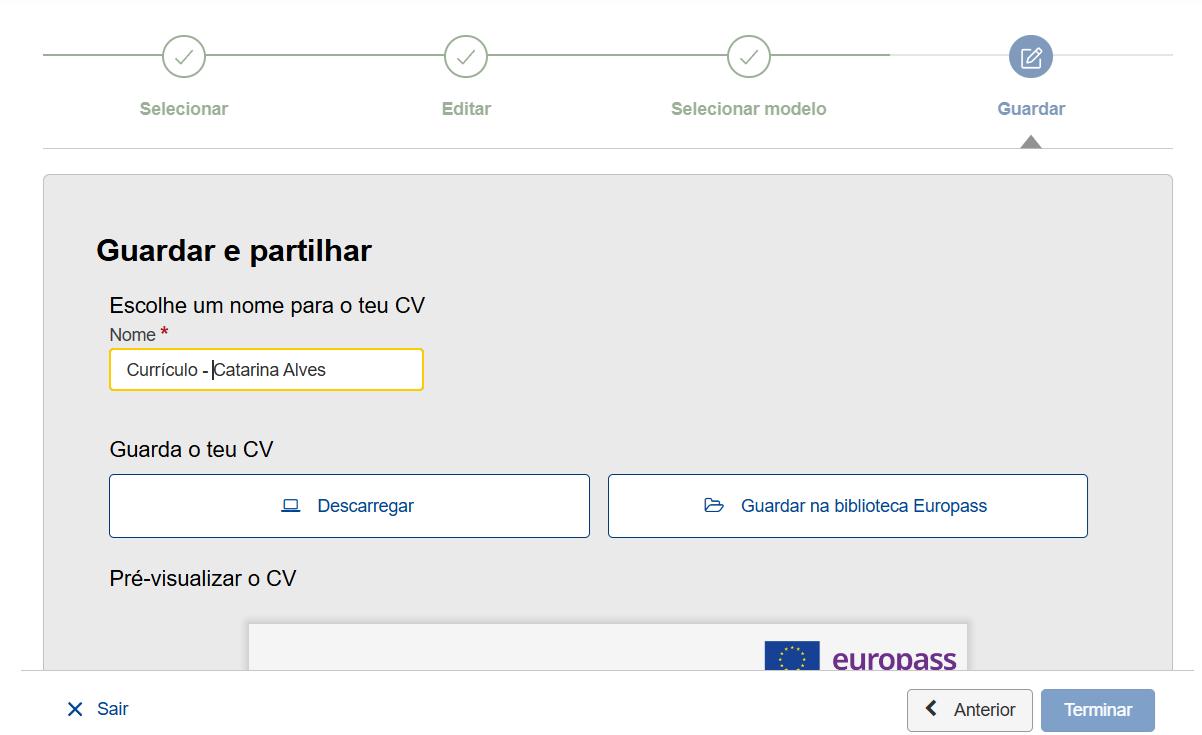Click the checkmark icon above Selecionar modelo
This screenshot has height=735, width=1202.
pos(748,57)
